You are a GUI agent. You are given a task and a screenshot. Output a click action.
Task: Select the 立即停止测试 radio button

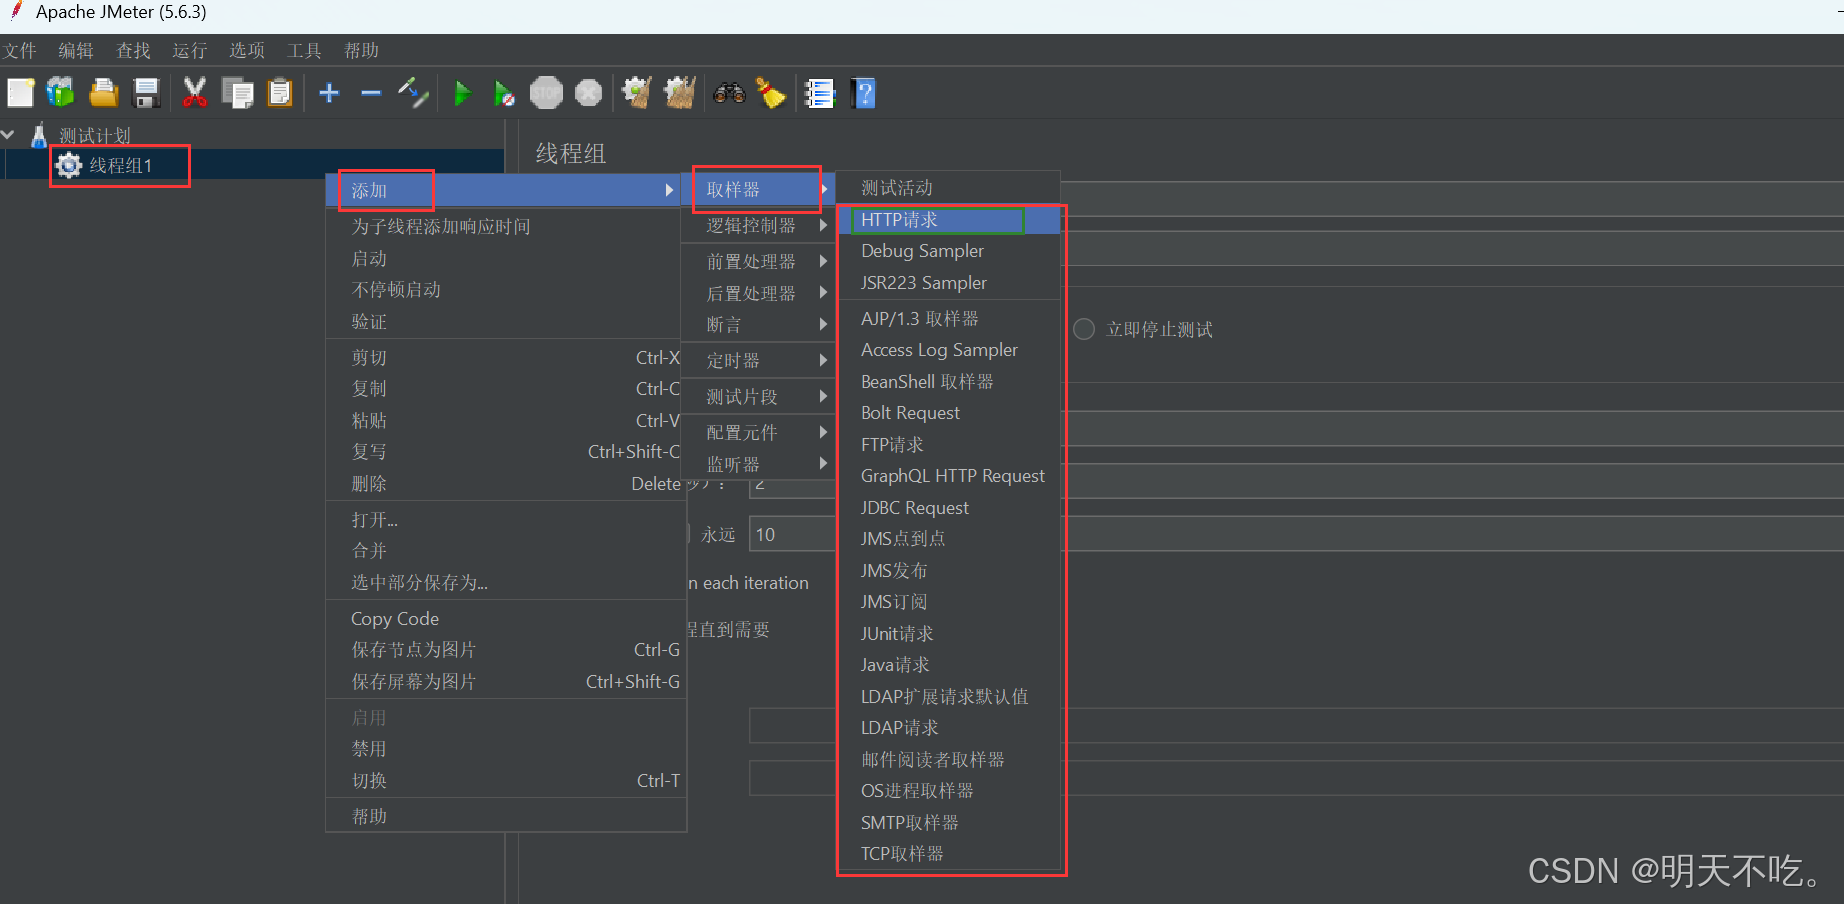pyautogui.click(x=1084, y=329)
